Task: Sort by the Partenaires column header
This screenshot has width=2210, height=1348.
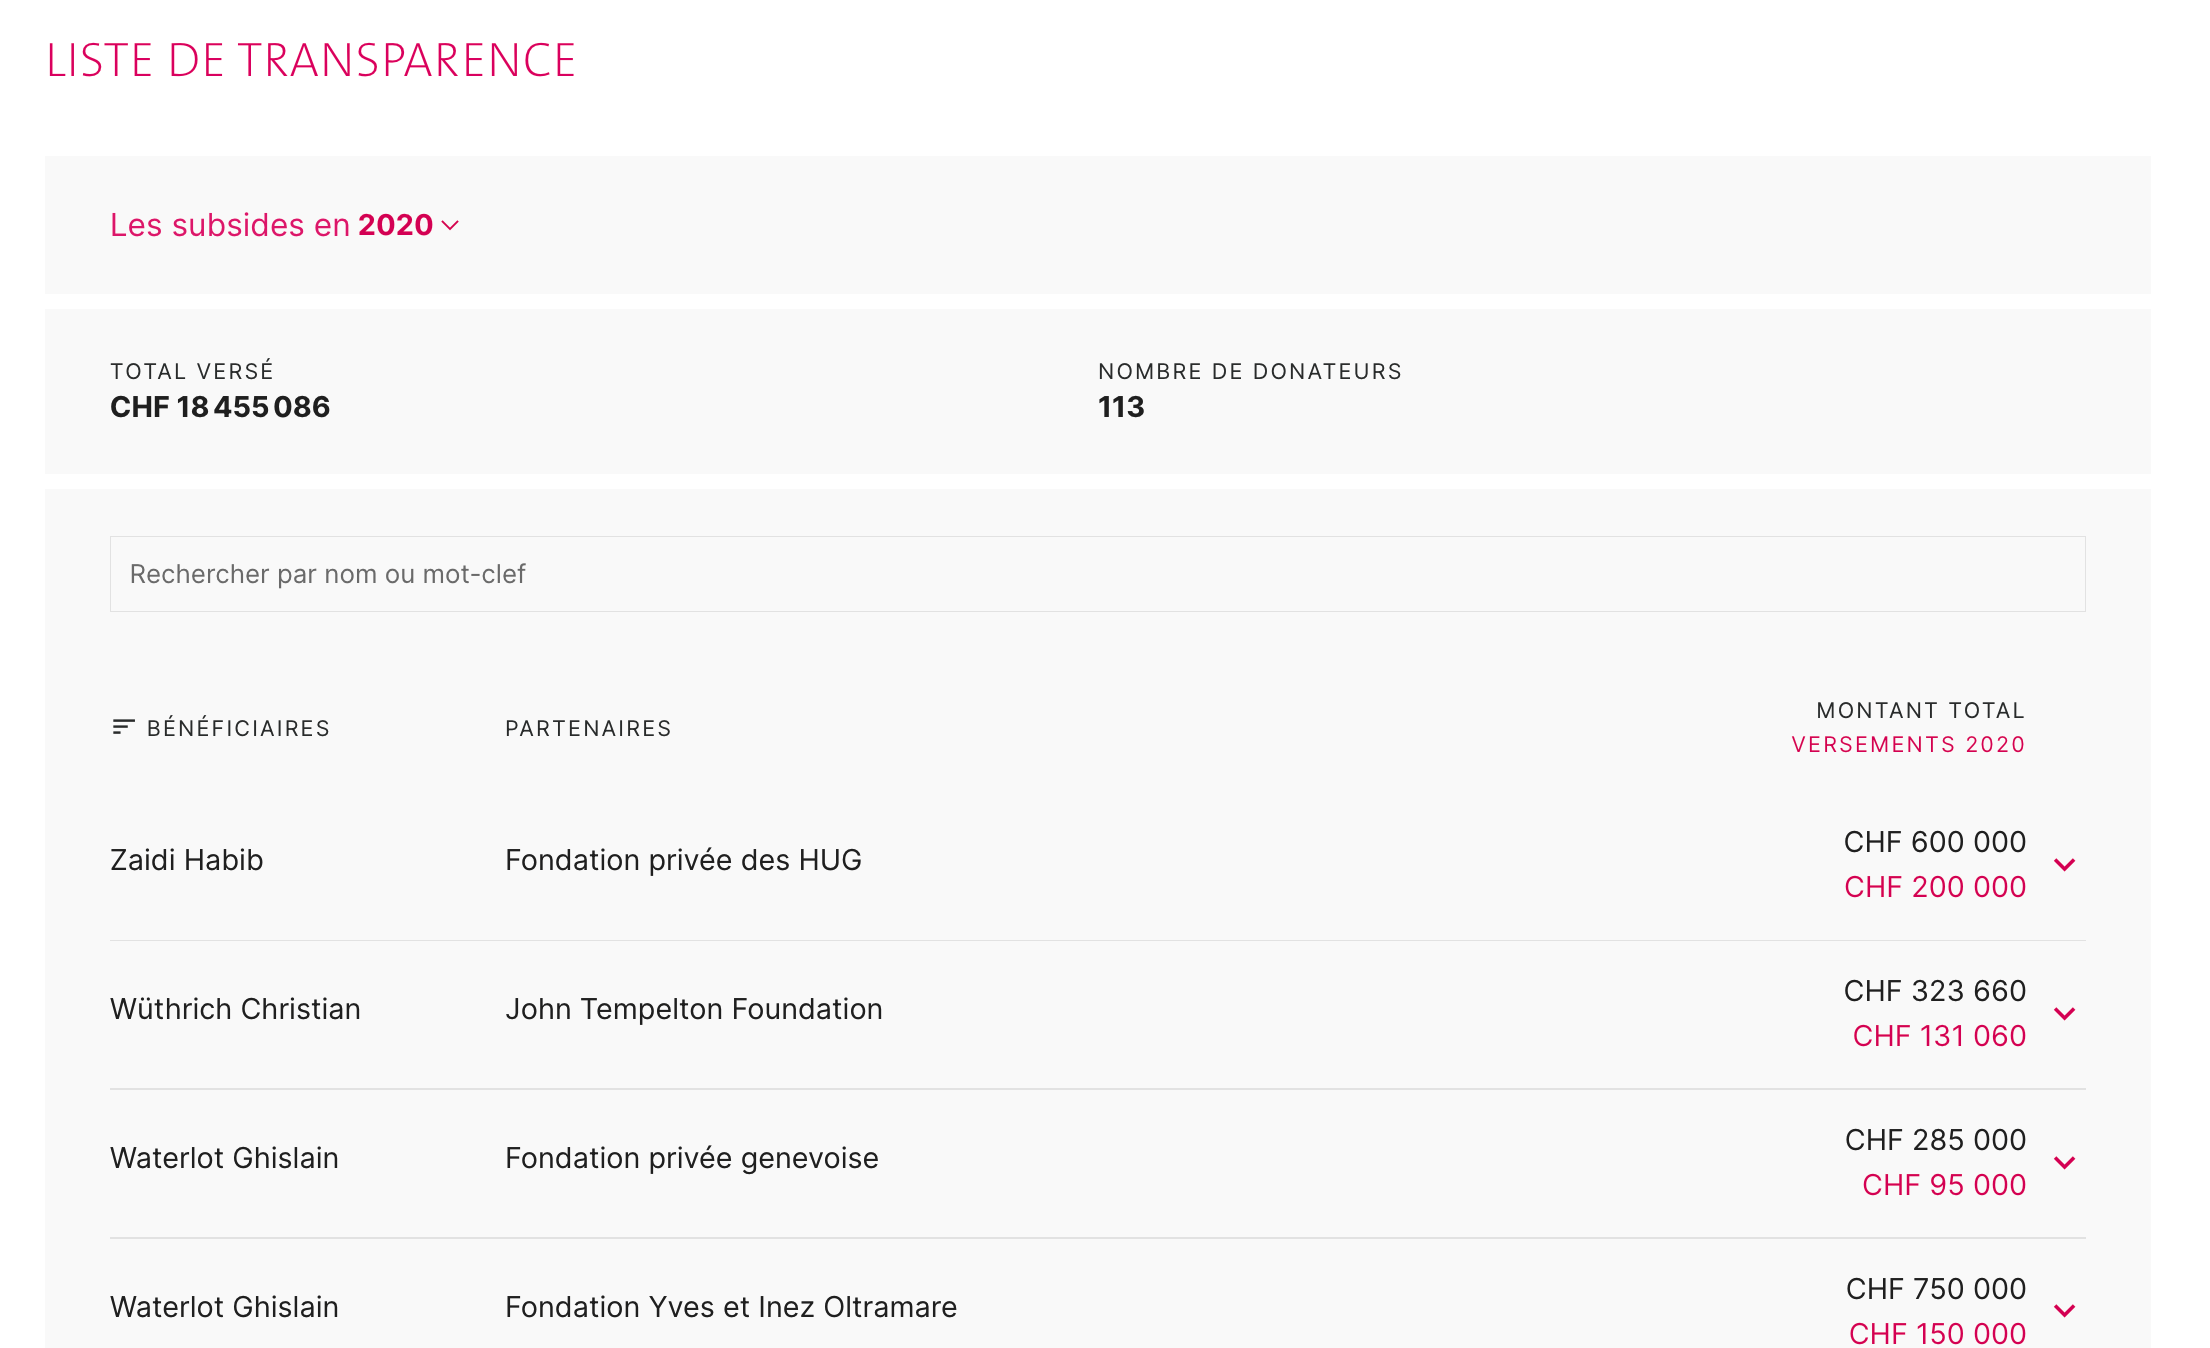Action: pos(588,728)
